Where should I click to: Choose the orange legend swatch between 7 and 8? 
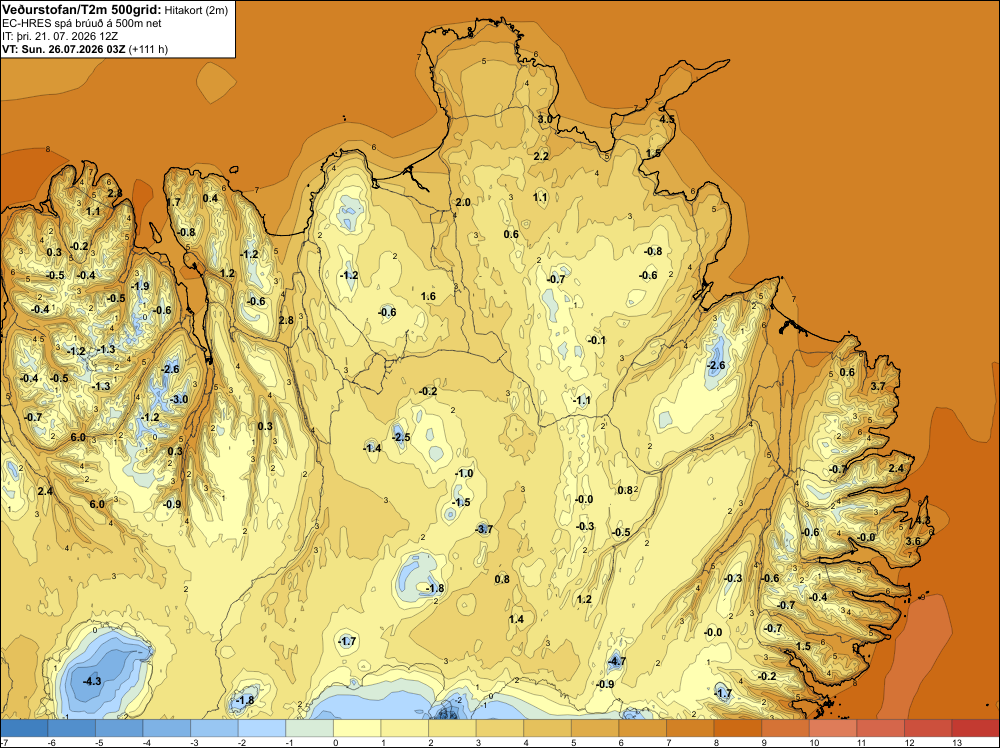tap(690, 728)
